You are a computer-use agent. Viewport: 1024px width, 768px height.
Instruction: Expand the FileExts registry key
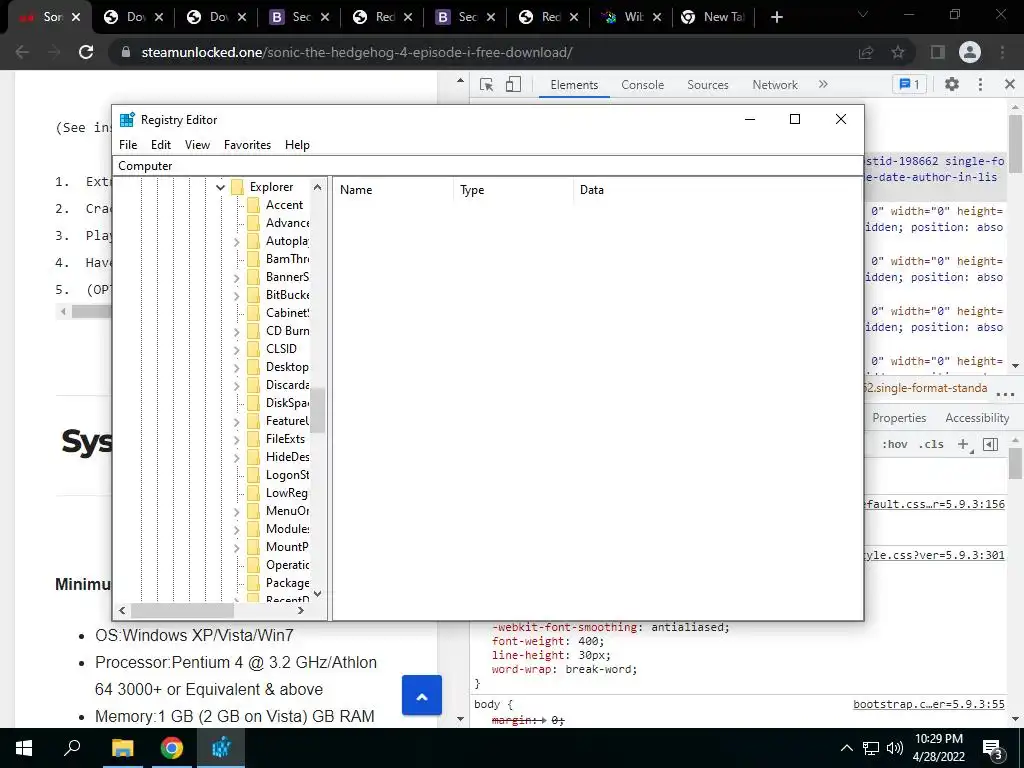(x=236, y=440)
